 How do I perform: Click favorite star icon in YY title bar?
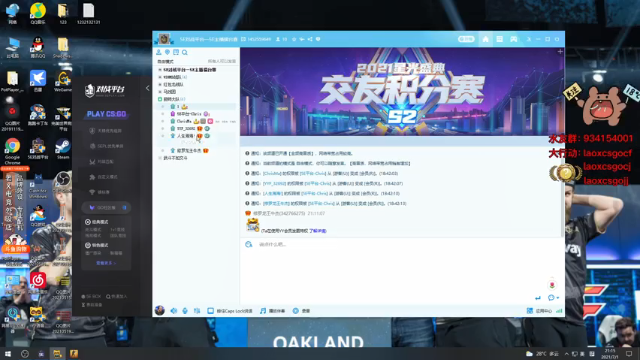tap(294, 39)
